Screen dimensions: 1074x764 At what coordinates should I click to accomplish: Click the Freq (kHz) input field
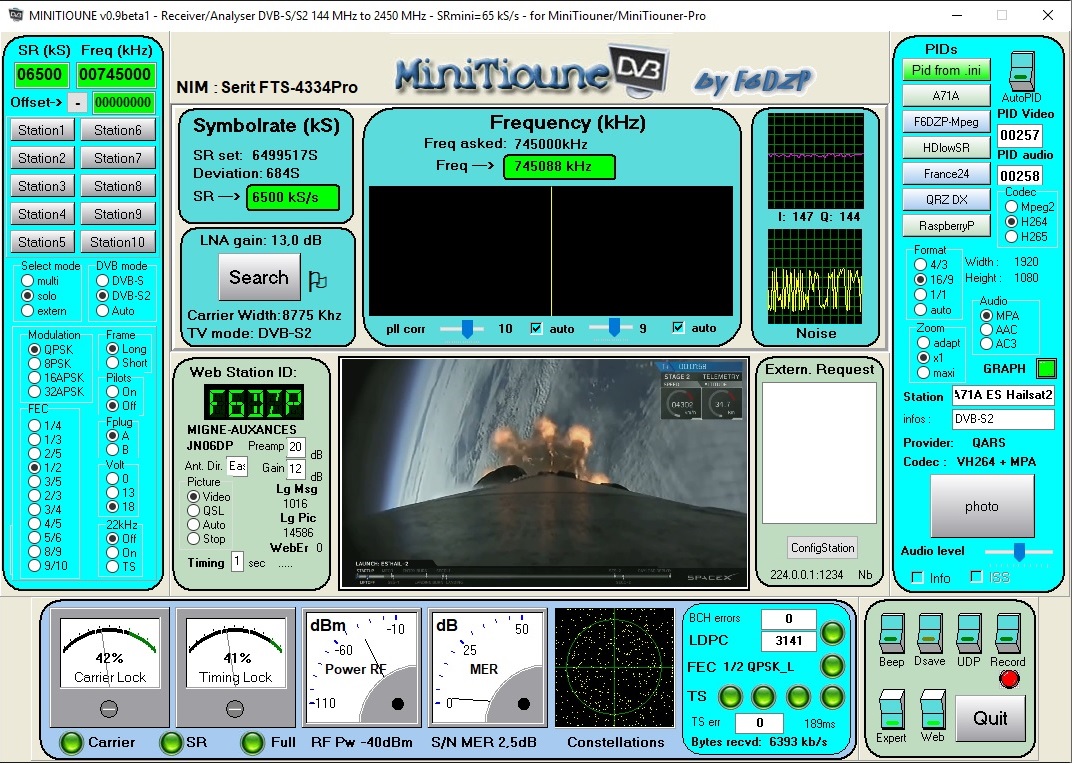pos(115,75)
